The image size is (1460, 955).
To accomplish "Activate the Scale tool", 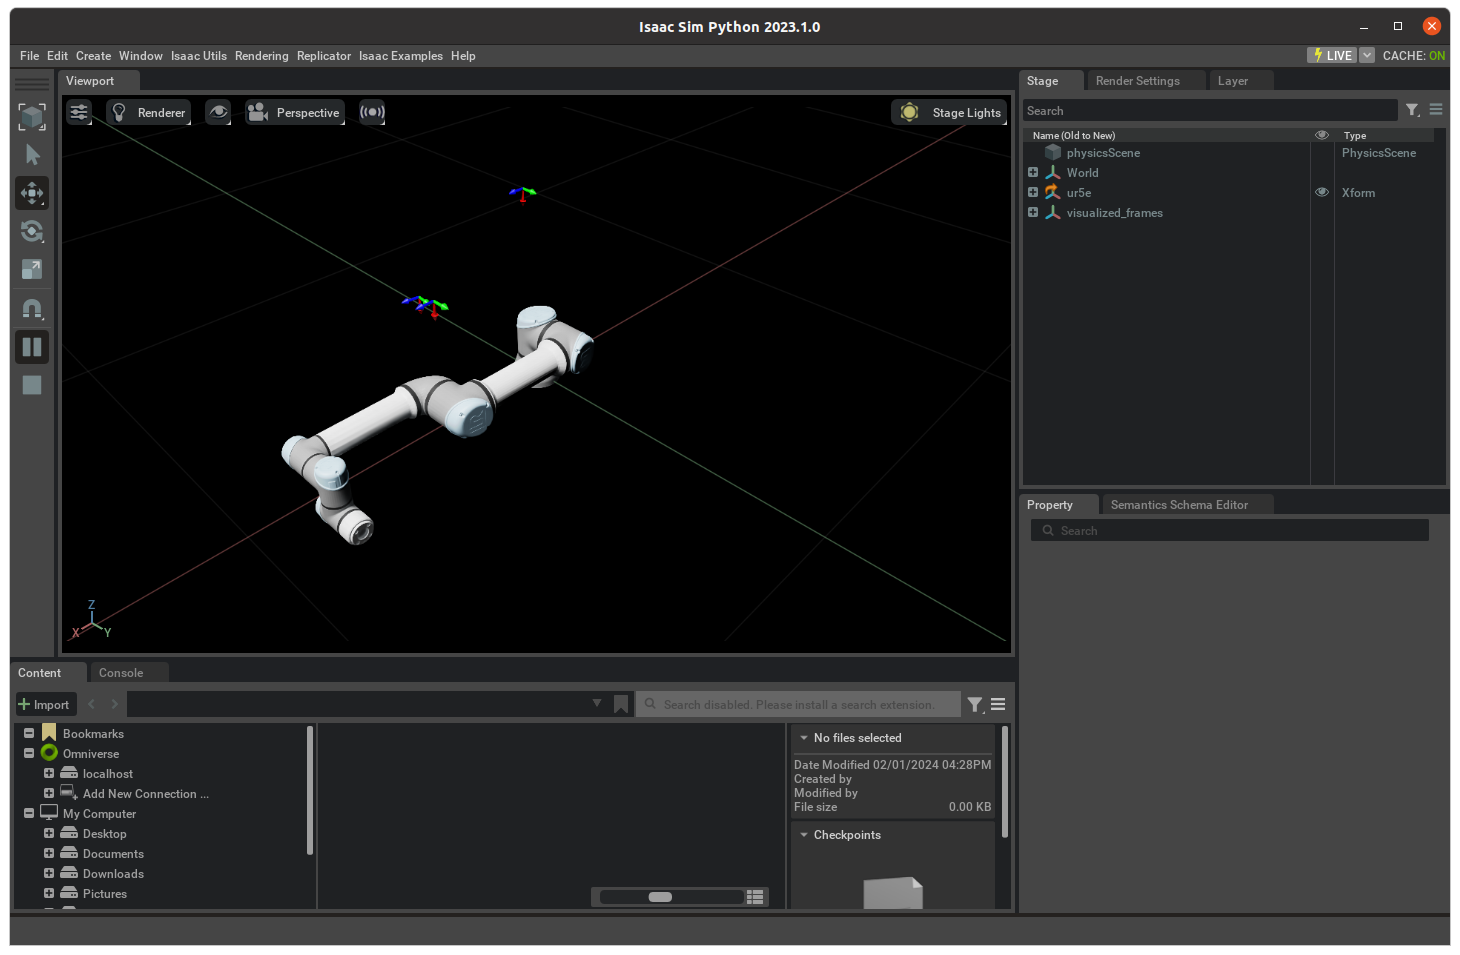I will (32, 269).
